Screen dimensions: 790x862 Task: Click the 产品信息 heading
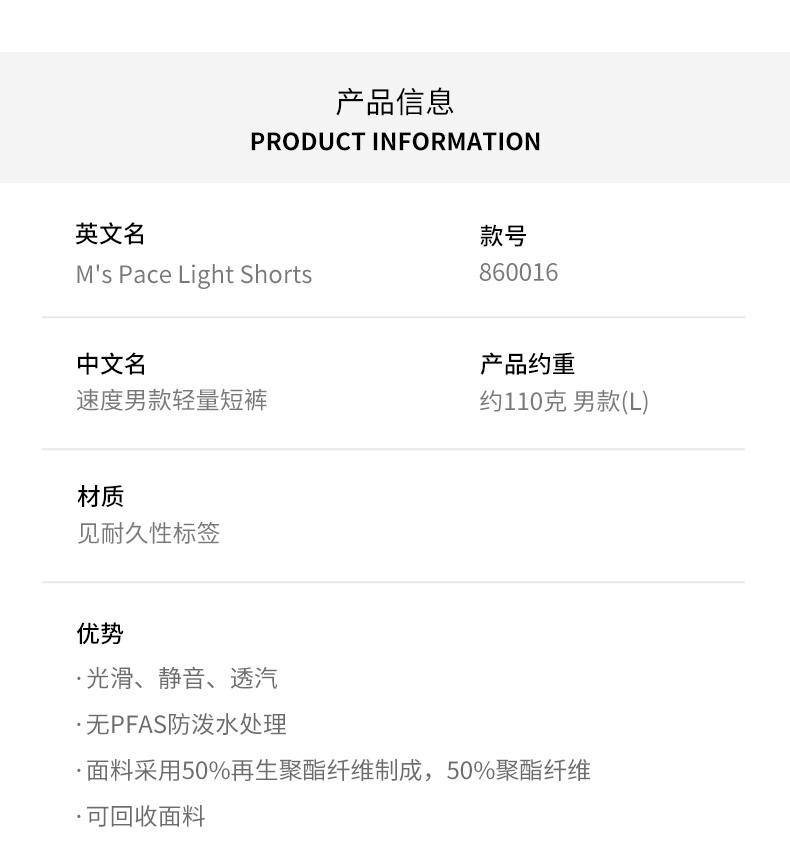395,101
